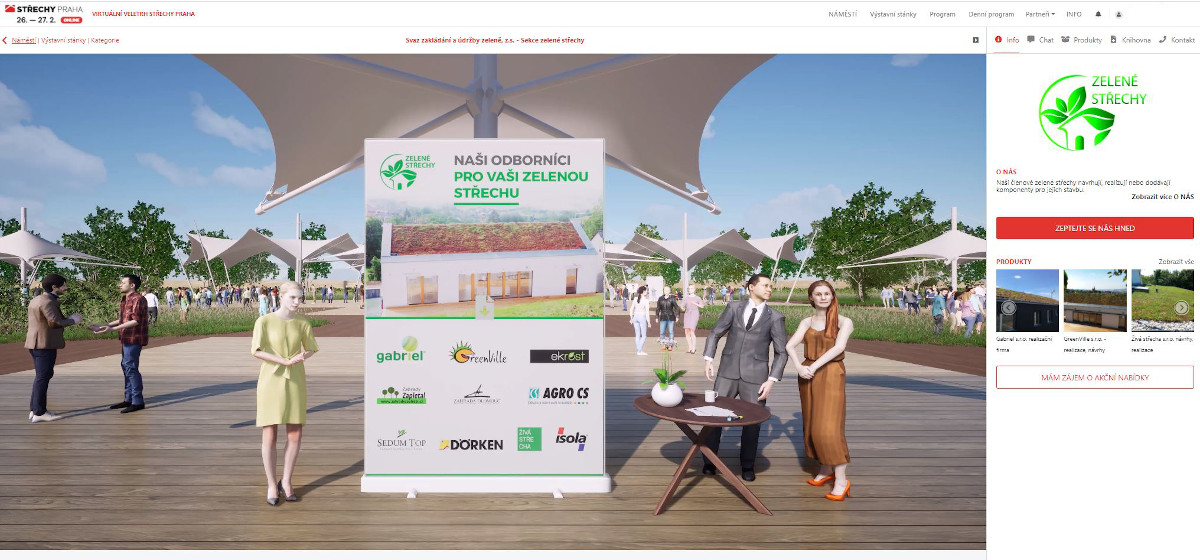Click Zobrazit vše next to Produkty
The height and width of the screenshot is (560, 1200).
coord(1176,261)
